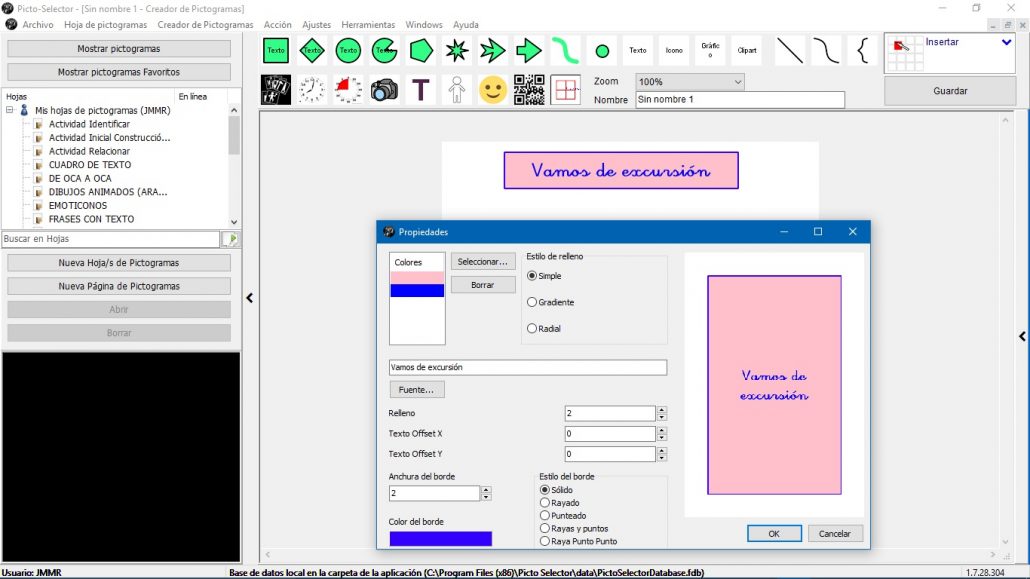Select the Rayado border style

[544, 503]
